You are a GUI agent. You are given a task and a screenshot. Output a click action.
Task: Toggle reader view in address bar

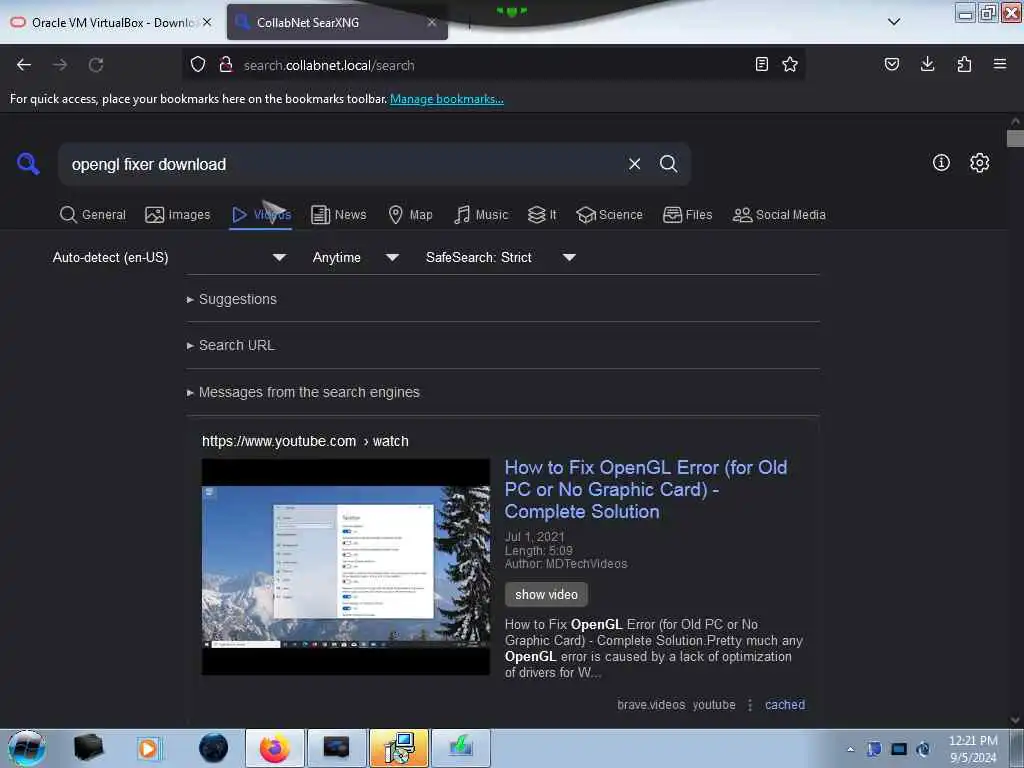(761, 64)
